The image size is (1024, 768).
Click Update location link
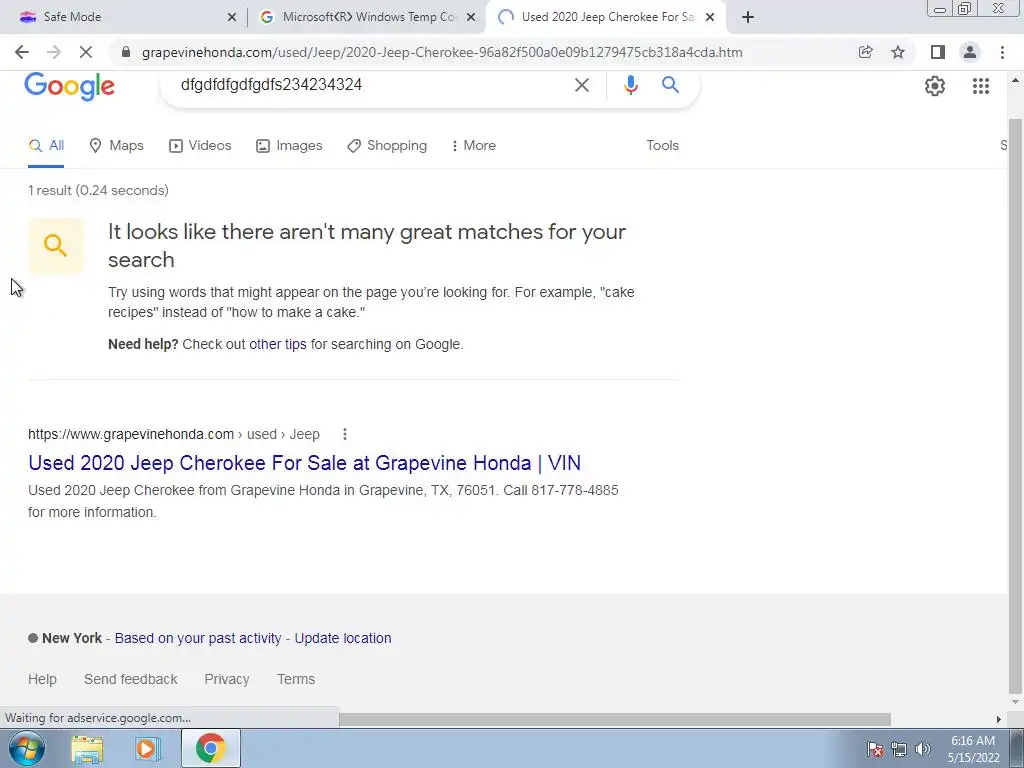click(x=343, y=638)
